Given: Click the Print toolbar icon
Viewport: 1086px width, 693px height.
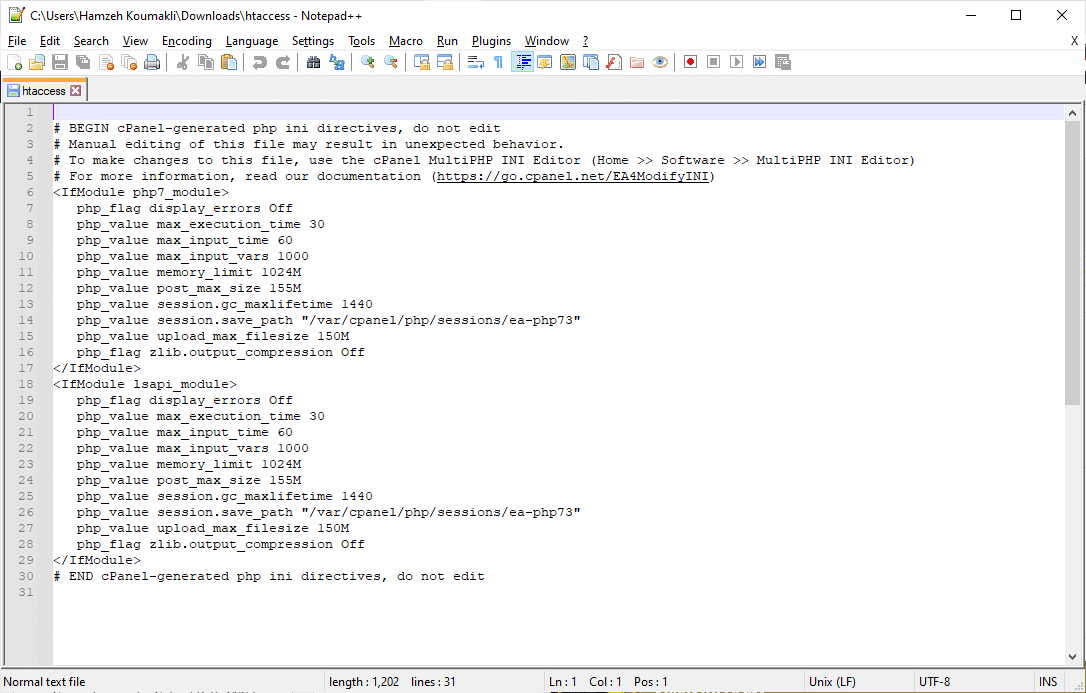Looking at the screenshot, I should coord(152,63).
